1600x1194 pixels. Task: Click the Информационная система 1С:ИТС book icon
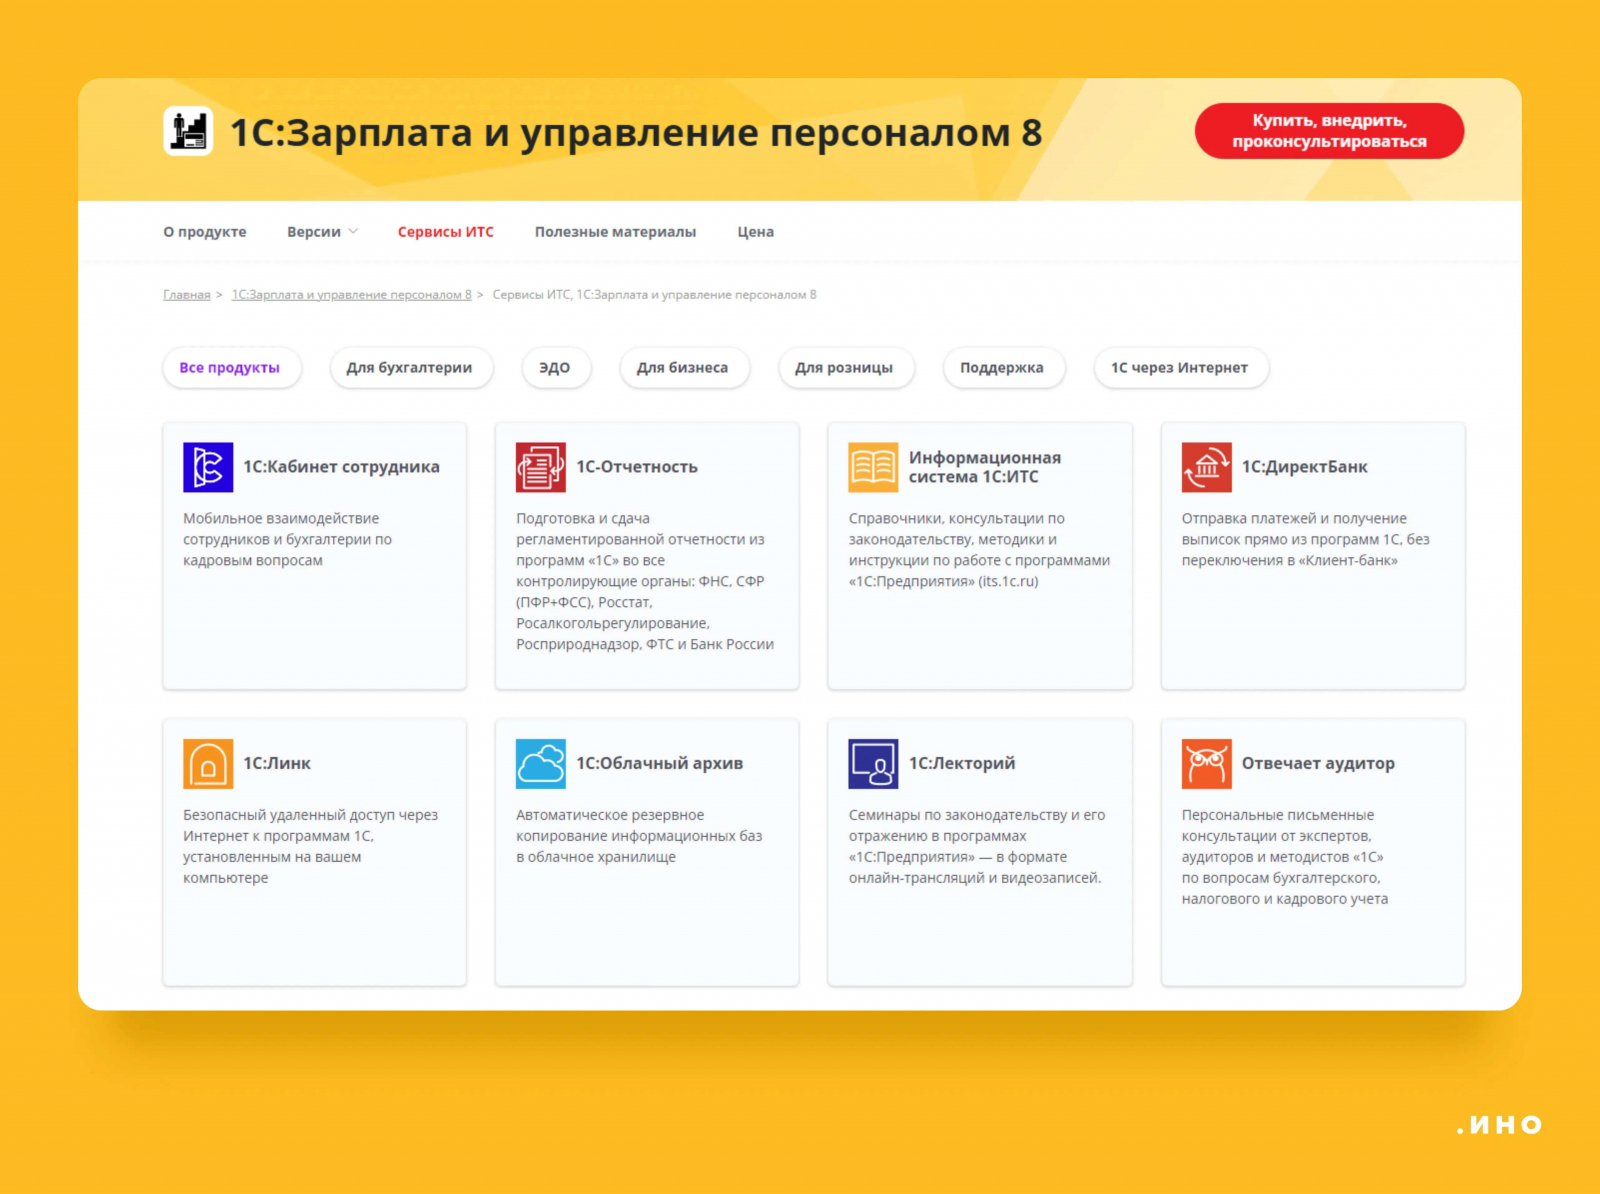[x=873, y=467]
